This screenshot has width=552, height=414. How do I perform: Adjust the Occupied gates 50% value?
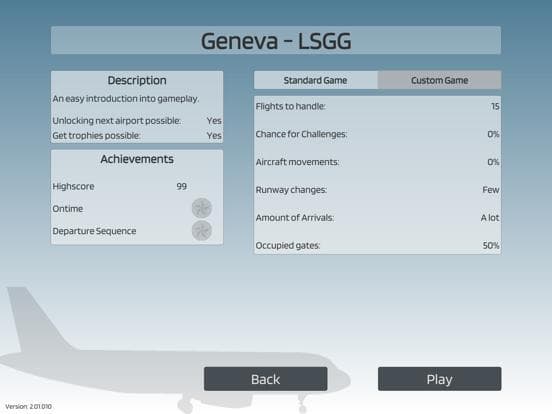(x=491, y=245)
